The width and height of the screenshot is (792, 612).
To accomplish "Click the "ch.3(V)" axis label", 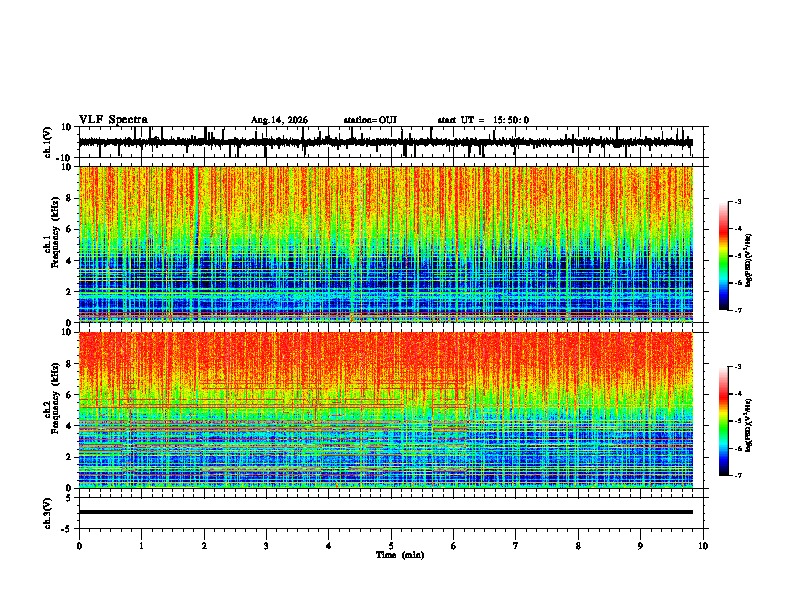I will (x=48, y=514).
